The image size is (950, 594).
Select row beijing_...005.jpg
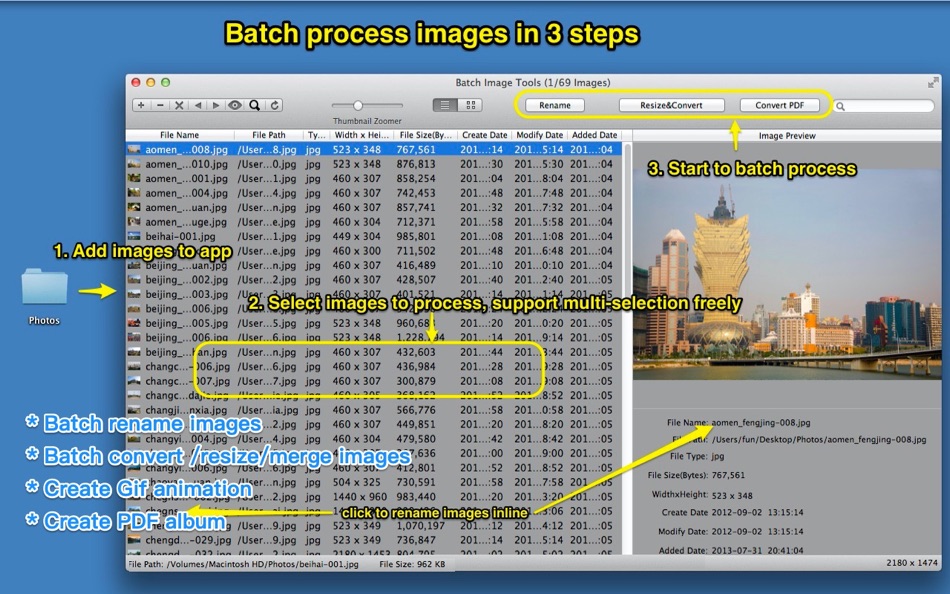pyautogui.click(x=374, y=323)
